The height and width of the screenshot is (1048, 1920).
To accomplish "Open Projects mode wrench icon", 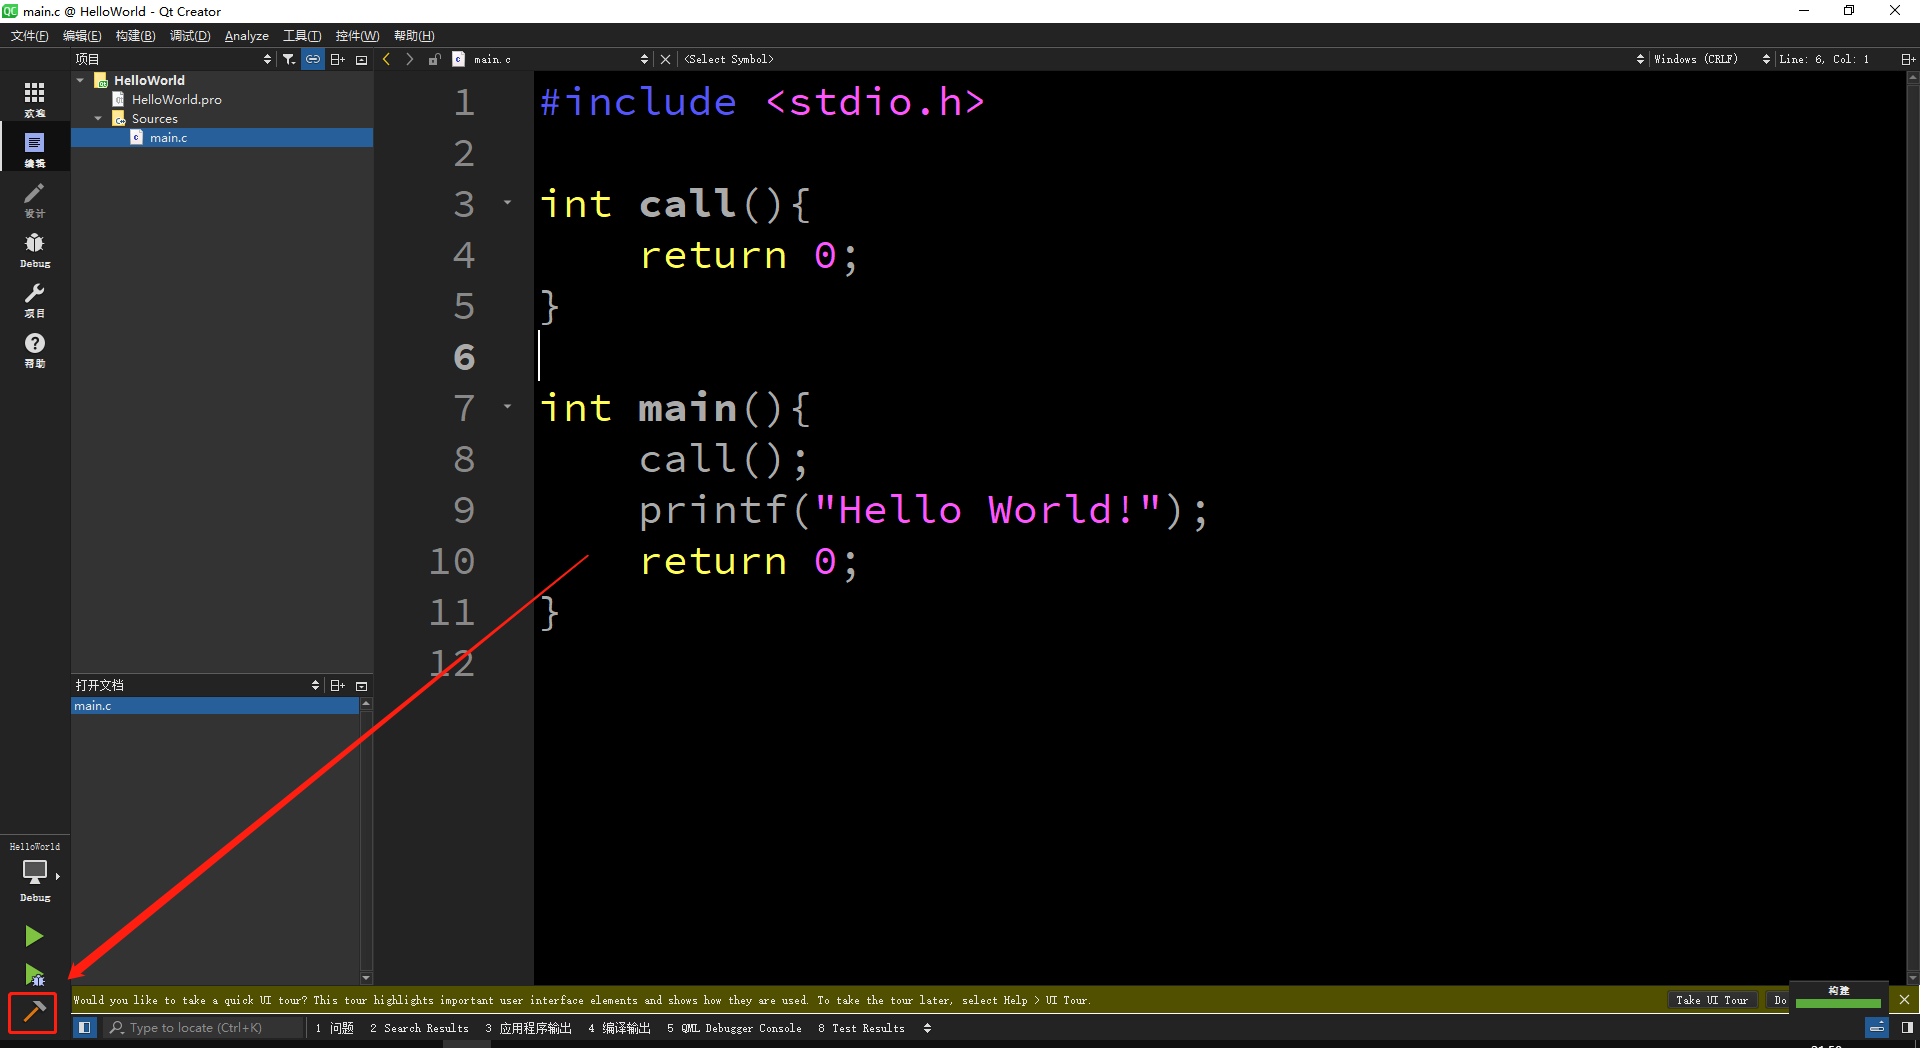I will click(34, 299).
